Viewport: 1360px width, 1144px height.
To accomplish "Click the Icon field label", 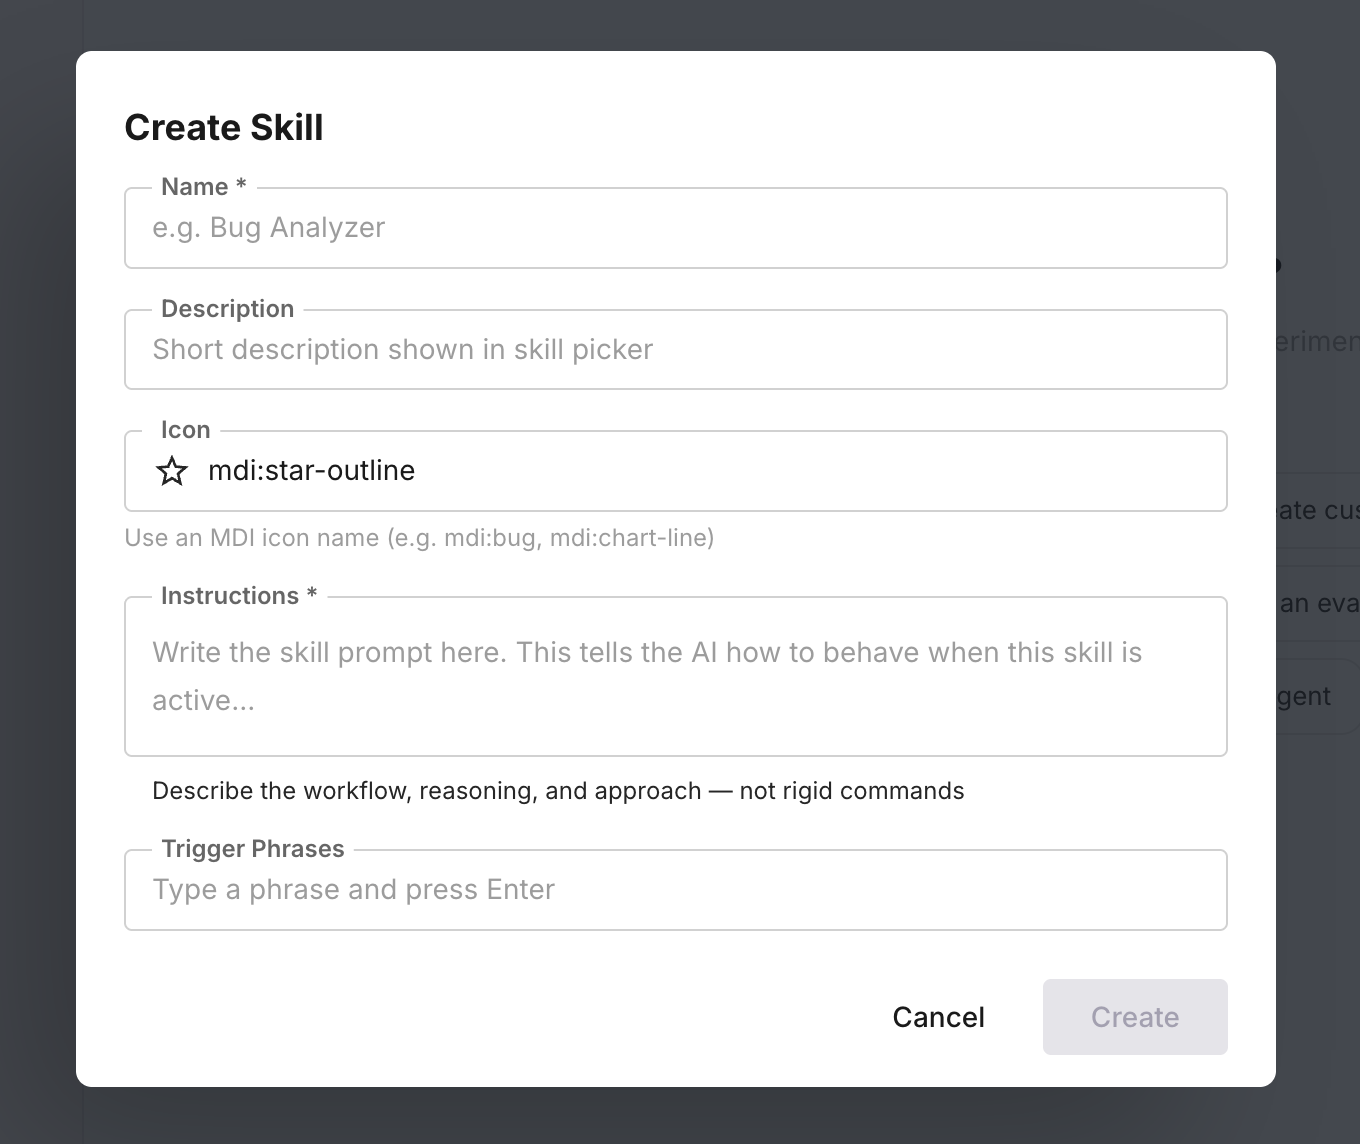I will pyautogui.click(x=185, y=429).
